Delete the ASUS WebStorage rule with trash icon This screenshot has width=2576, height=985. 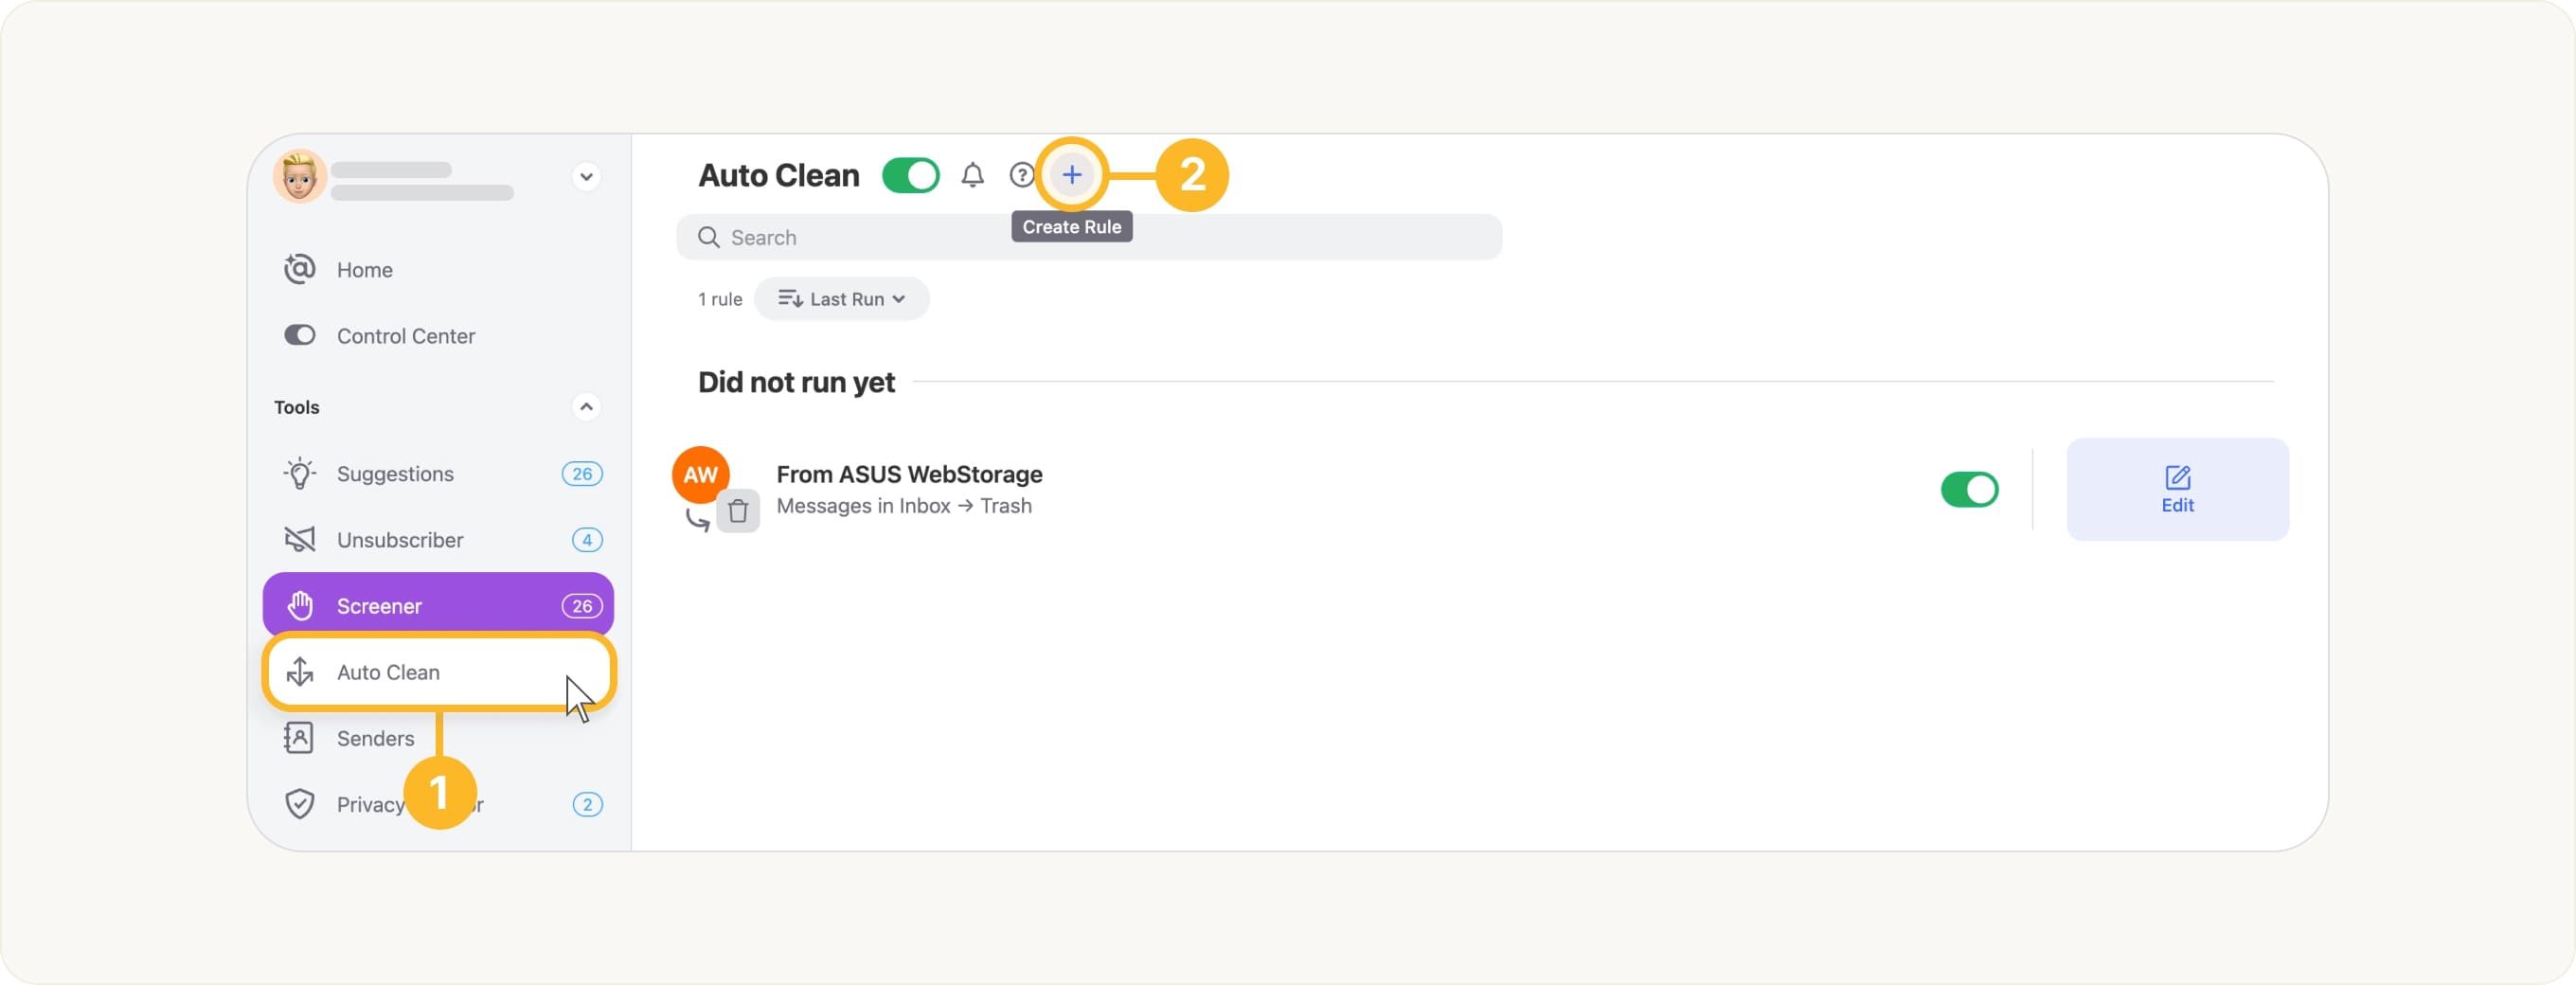(738, 511)
